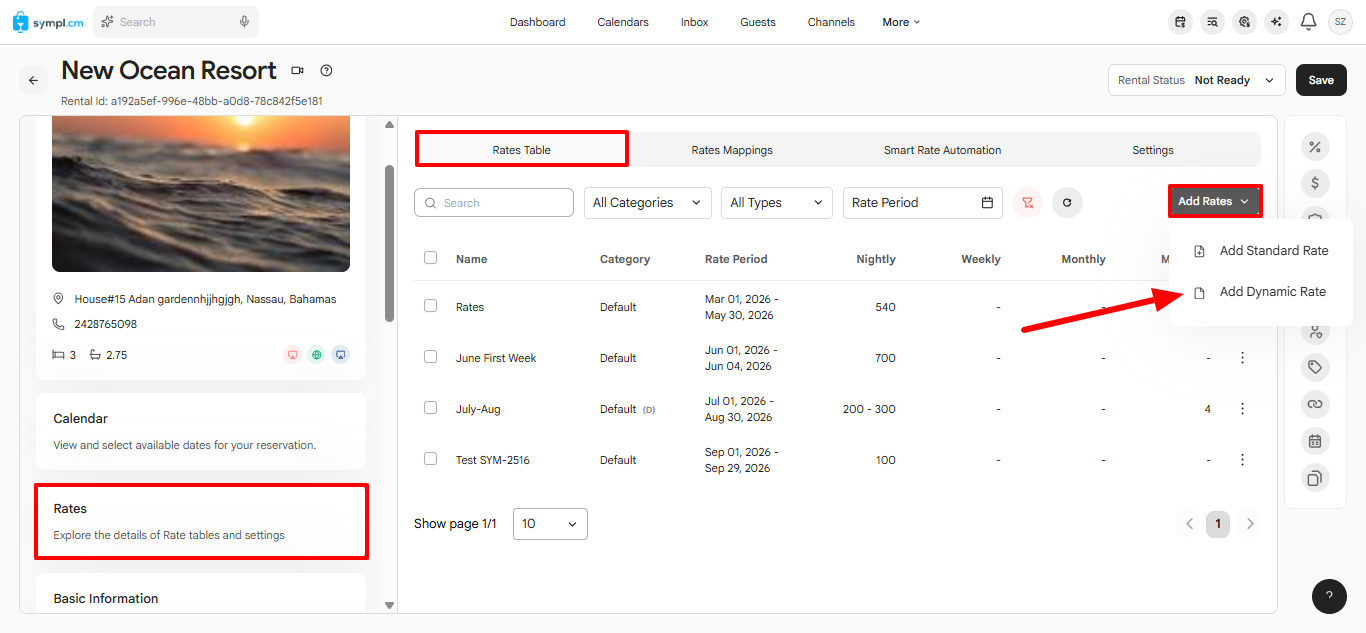This screenshot has width=1366, height=633.
Task: Open the notifications bell
Action: 1308,21
